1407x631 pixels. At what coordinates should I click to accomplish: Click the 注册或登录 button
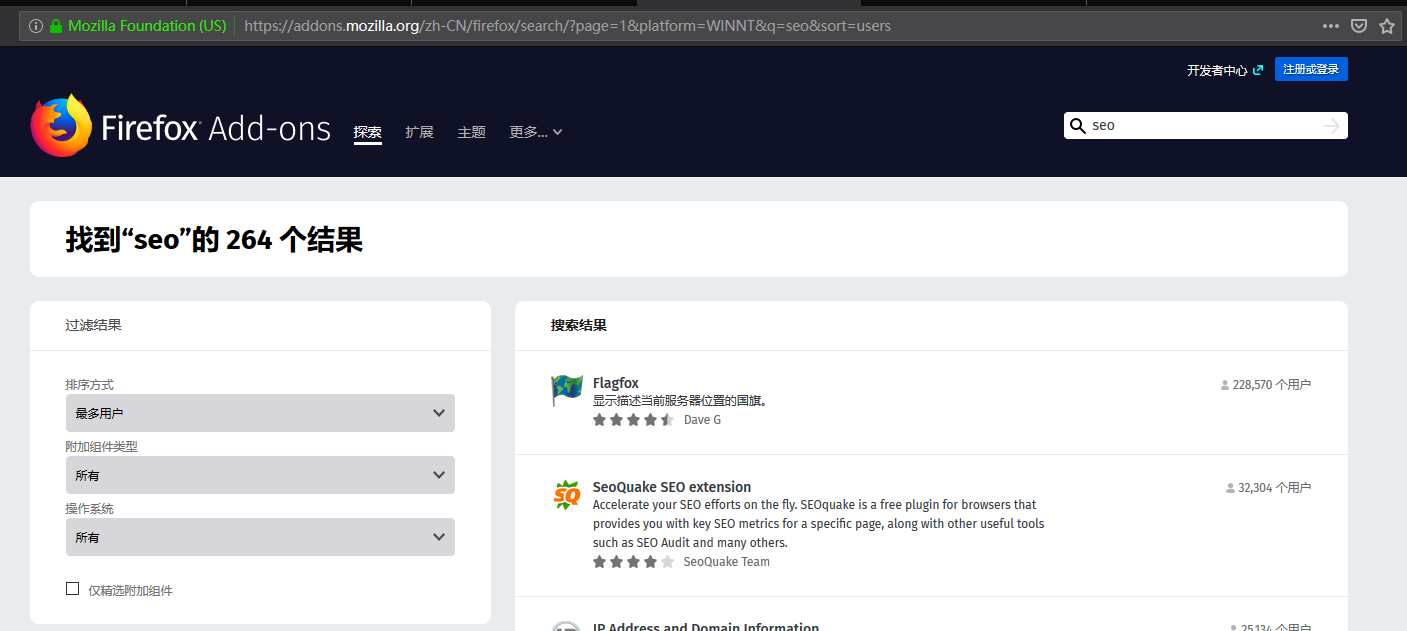(1311, 69)
